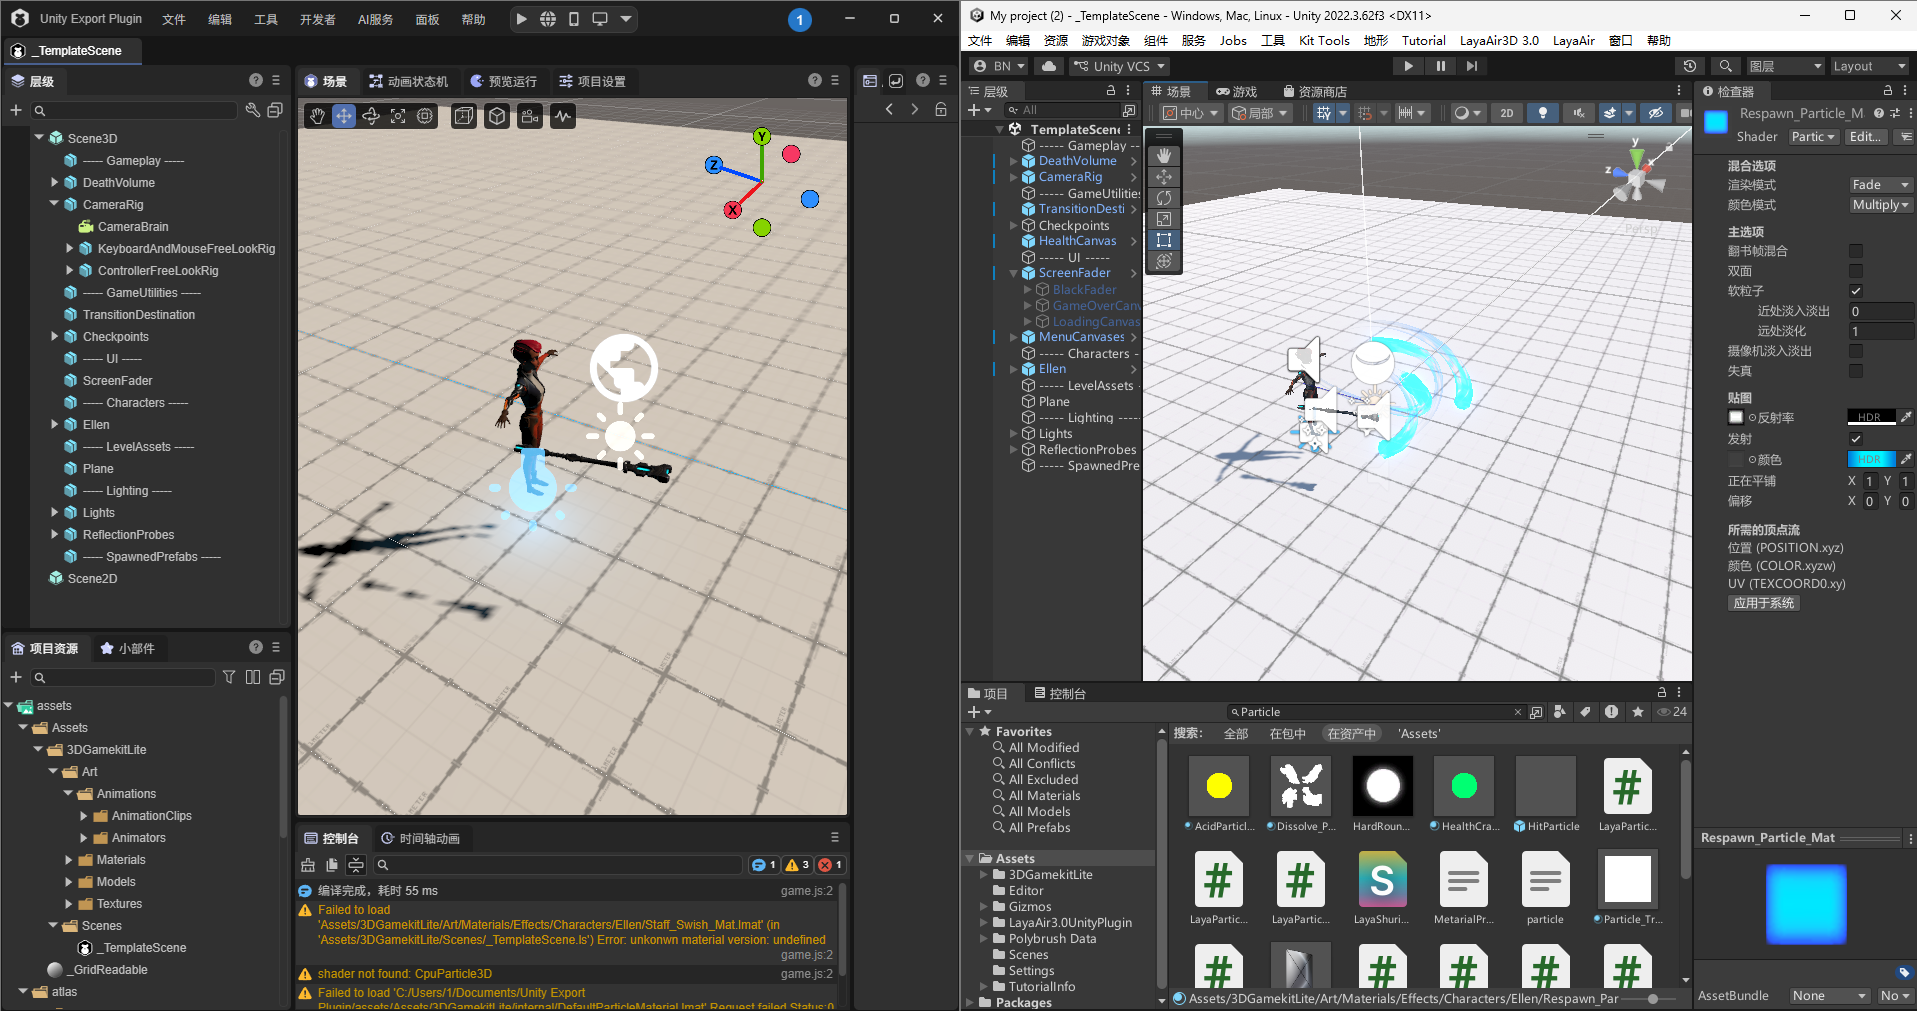Open Unity undo history icon

tap(1690, 66)
